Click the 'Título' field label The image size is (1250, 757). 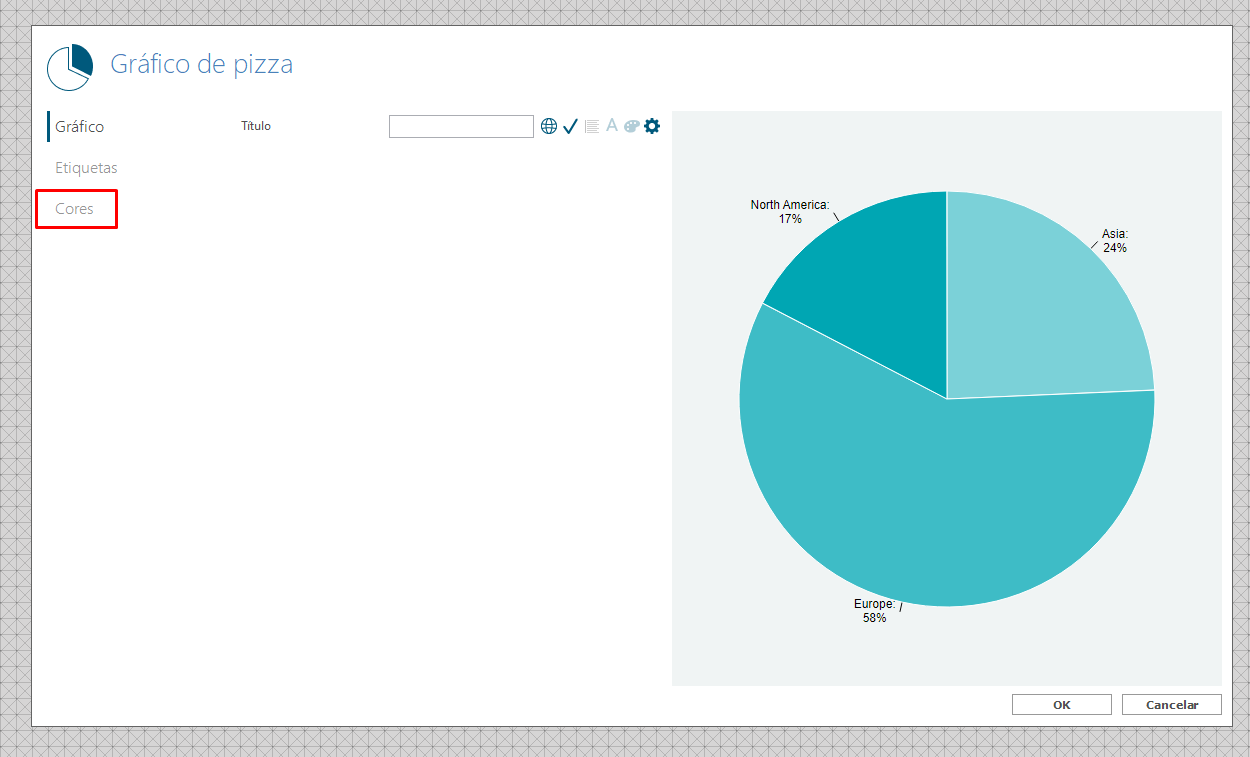[256, 126]
